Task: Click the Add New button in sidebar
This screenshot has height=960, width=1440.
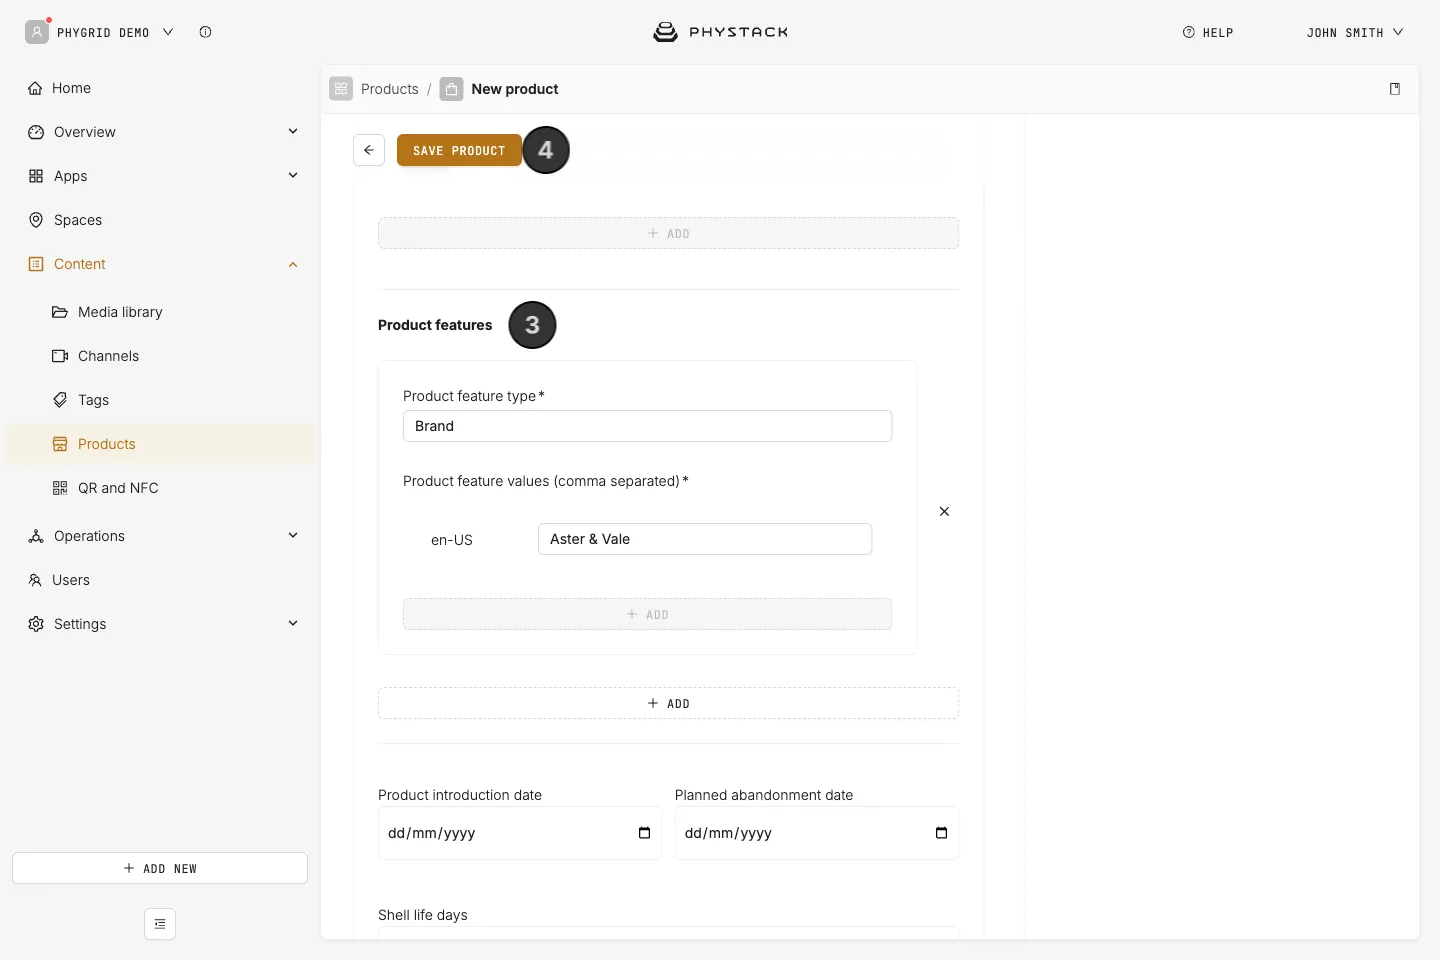Action: 160,868
